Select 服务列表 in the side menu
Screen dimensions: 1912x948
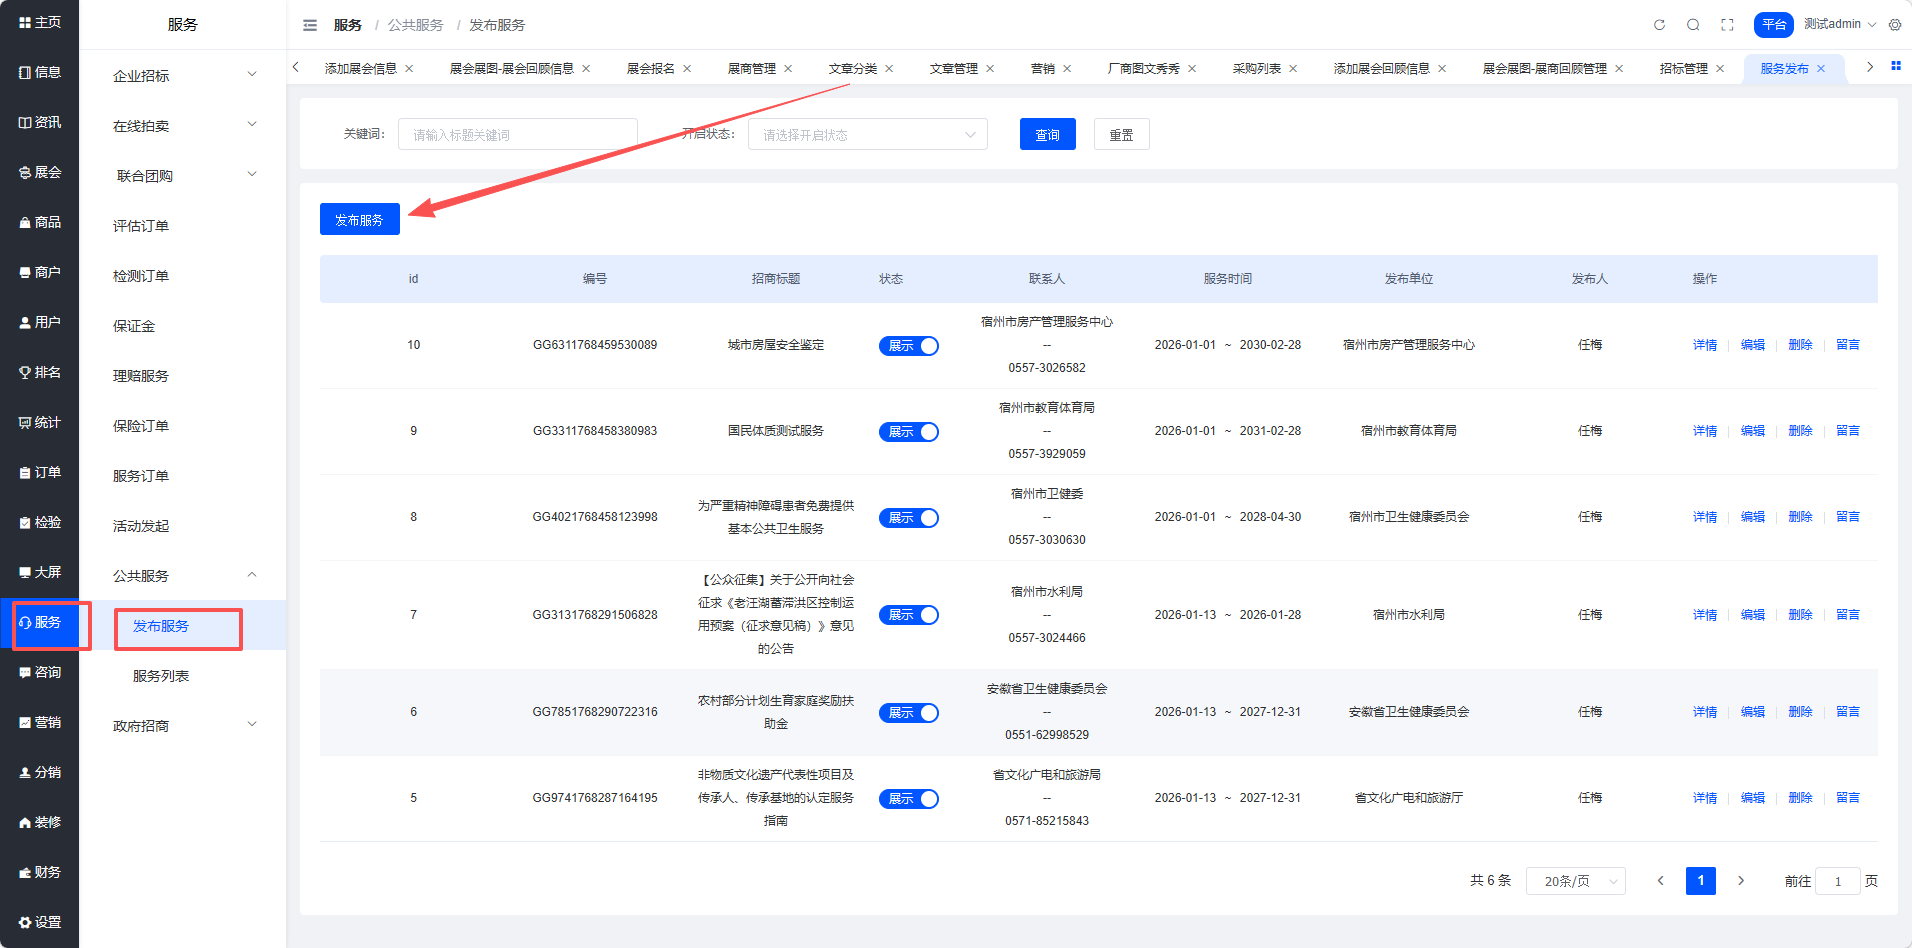pyautogui.click(x=161, y=676)
